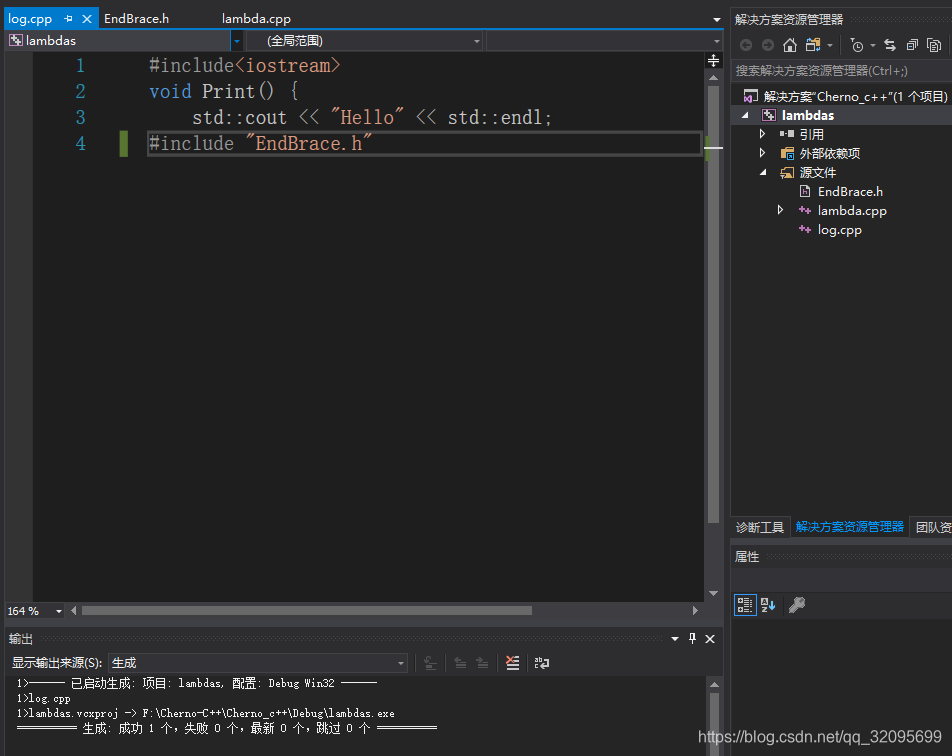Viewport: 952px width, 756px height.
Task: Click the forward arrow in Solution Explorer toolbar
Action: (767, 45)
